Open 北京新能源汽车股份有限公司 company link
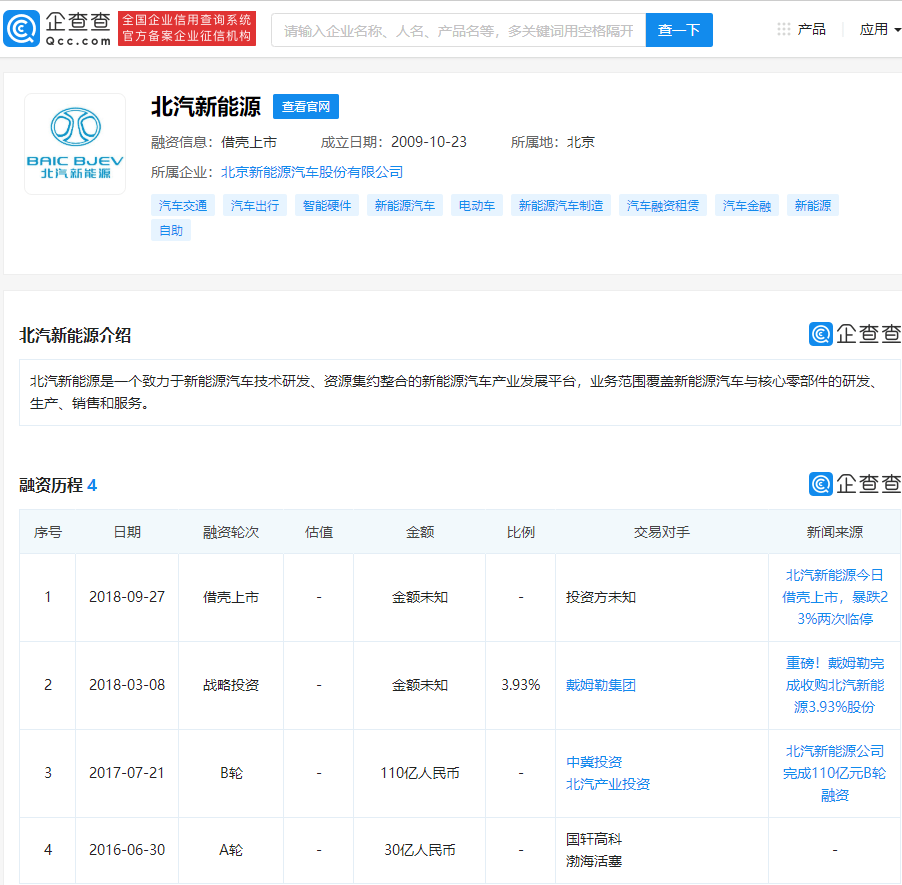Image resolution: width=902 pixels, height=885 pixels. pyautogui.click(x=312, y=172)
